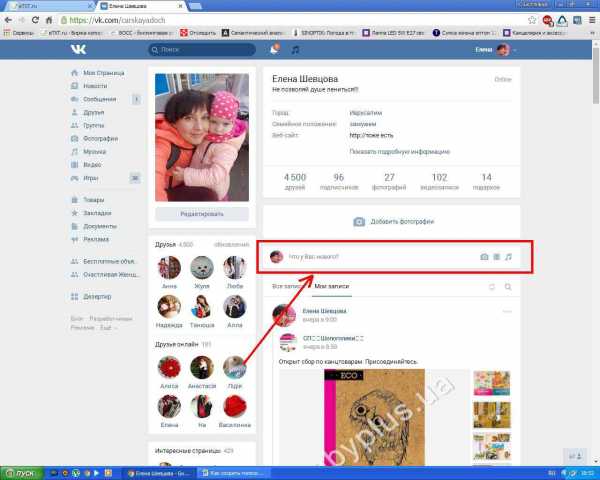Screen dimensions: 600x480
Task: Open friend Люба avatar
Action: (235, 267)
